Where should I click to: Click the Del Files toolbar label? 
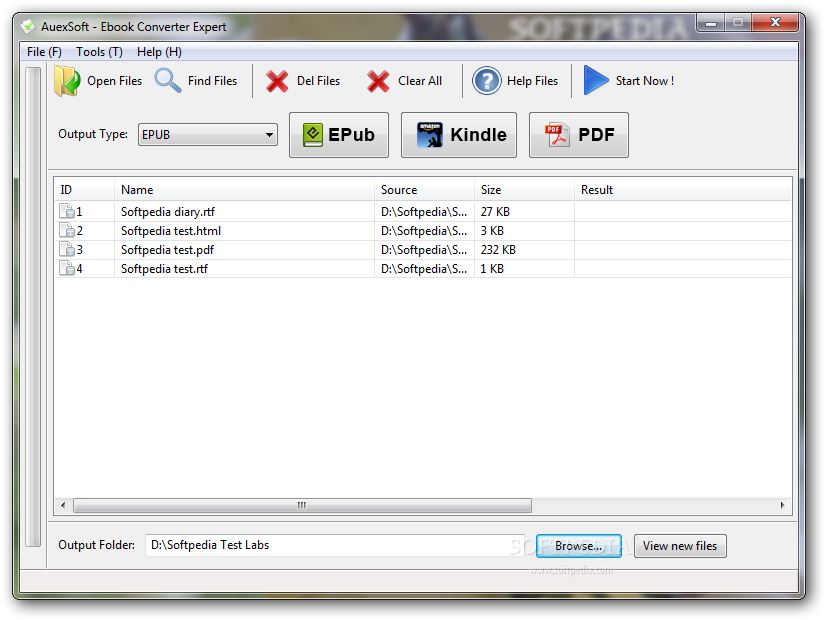pyautogui.click(x=318, y=81)
